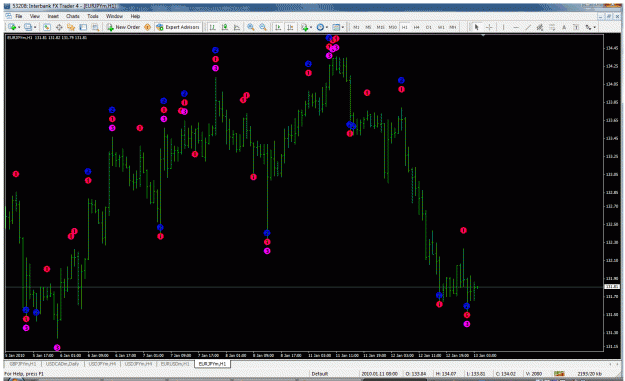Viewport: 625px width, 381px height.
Task: Launch MetaEditor via the yellow diamond icon
Action: 147,27
